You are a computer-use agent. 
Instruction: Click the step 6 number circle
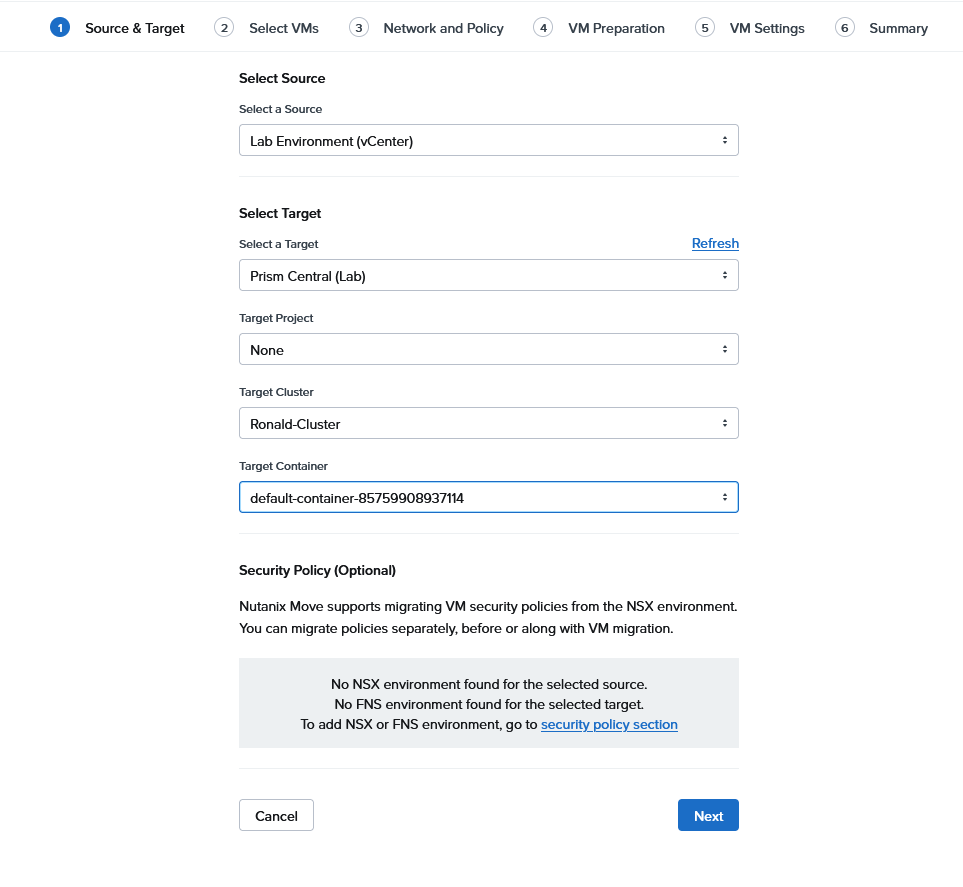click(845, 28)
